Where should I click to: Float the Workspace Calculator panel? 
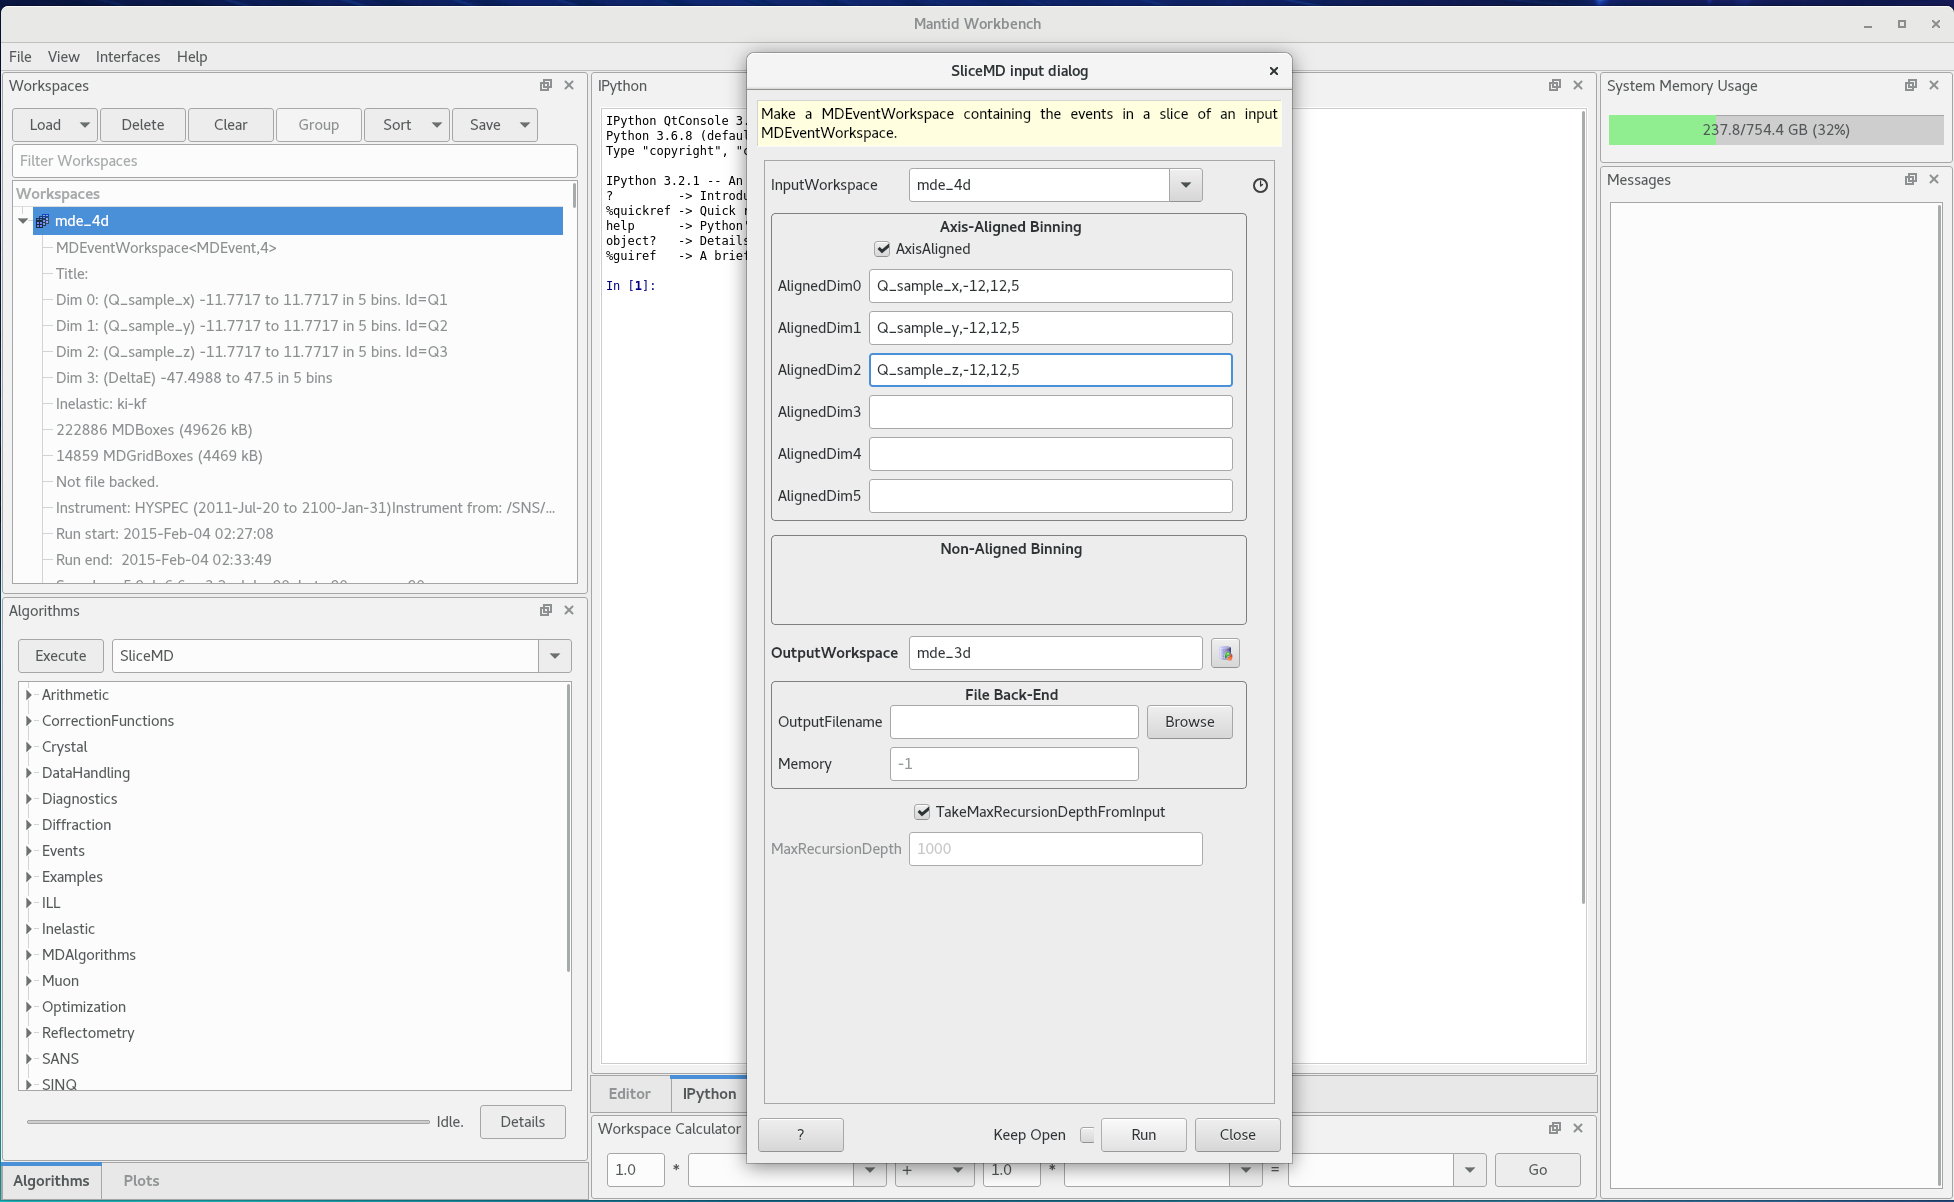click(x=1555, y=1128)
